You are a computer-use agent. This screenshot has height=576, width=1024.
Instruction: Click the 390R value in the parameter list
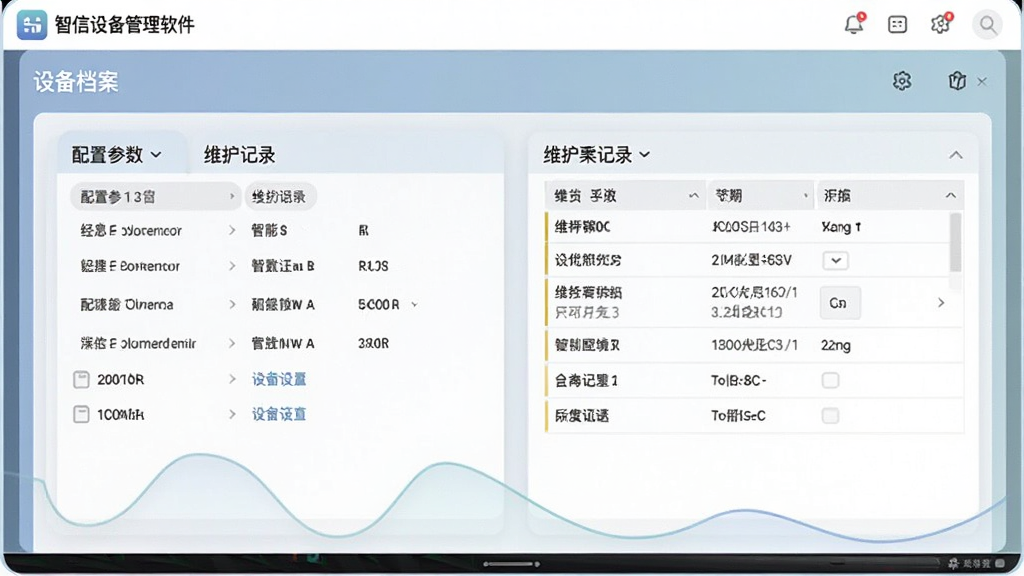(x=373, y=343)
